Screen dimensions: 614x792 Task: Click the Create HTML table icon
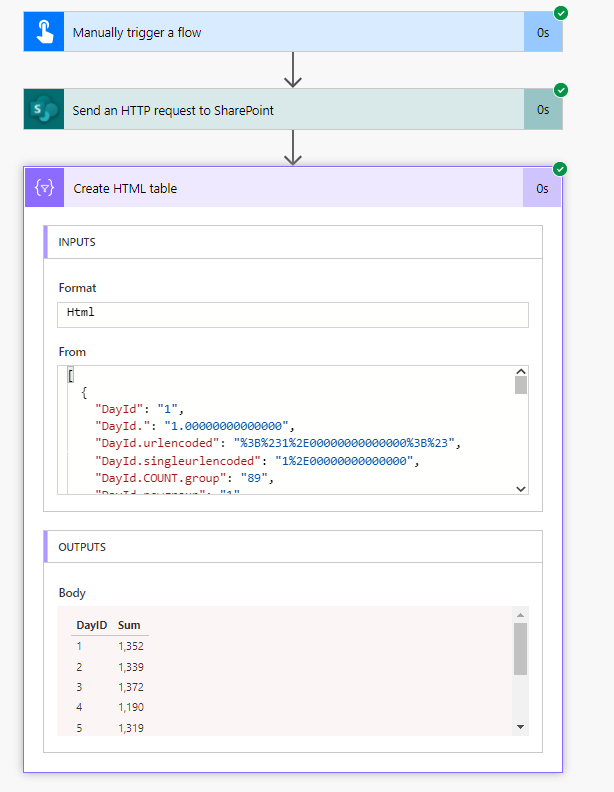44,188
